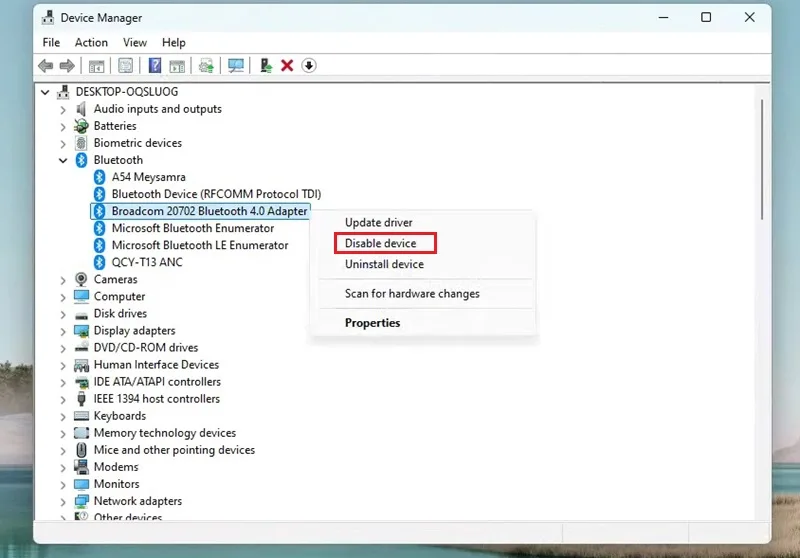Expand the Memory technology devices category

point(63,434)
